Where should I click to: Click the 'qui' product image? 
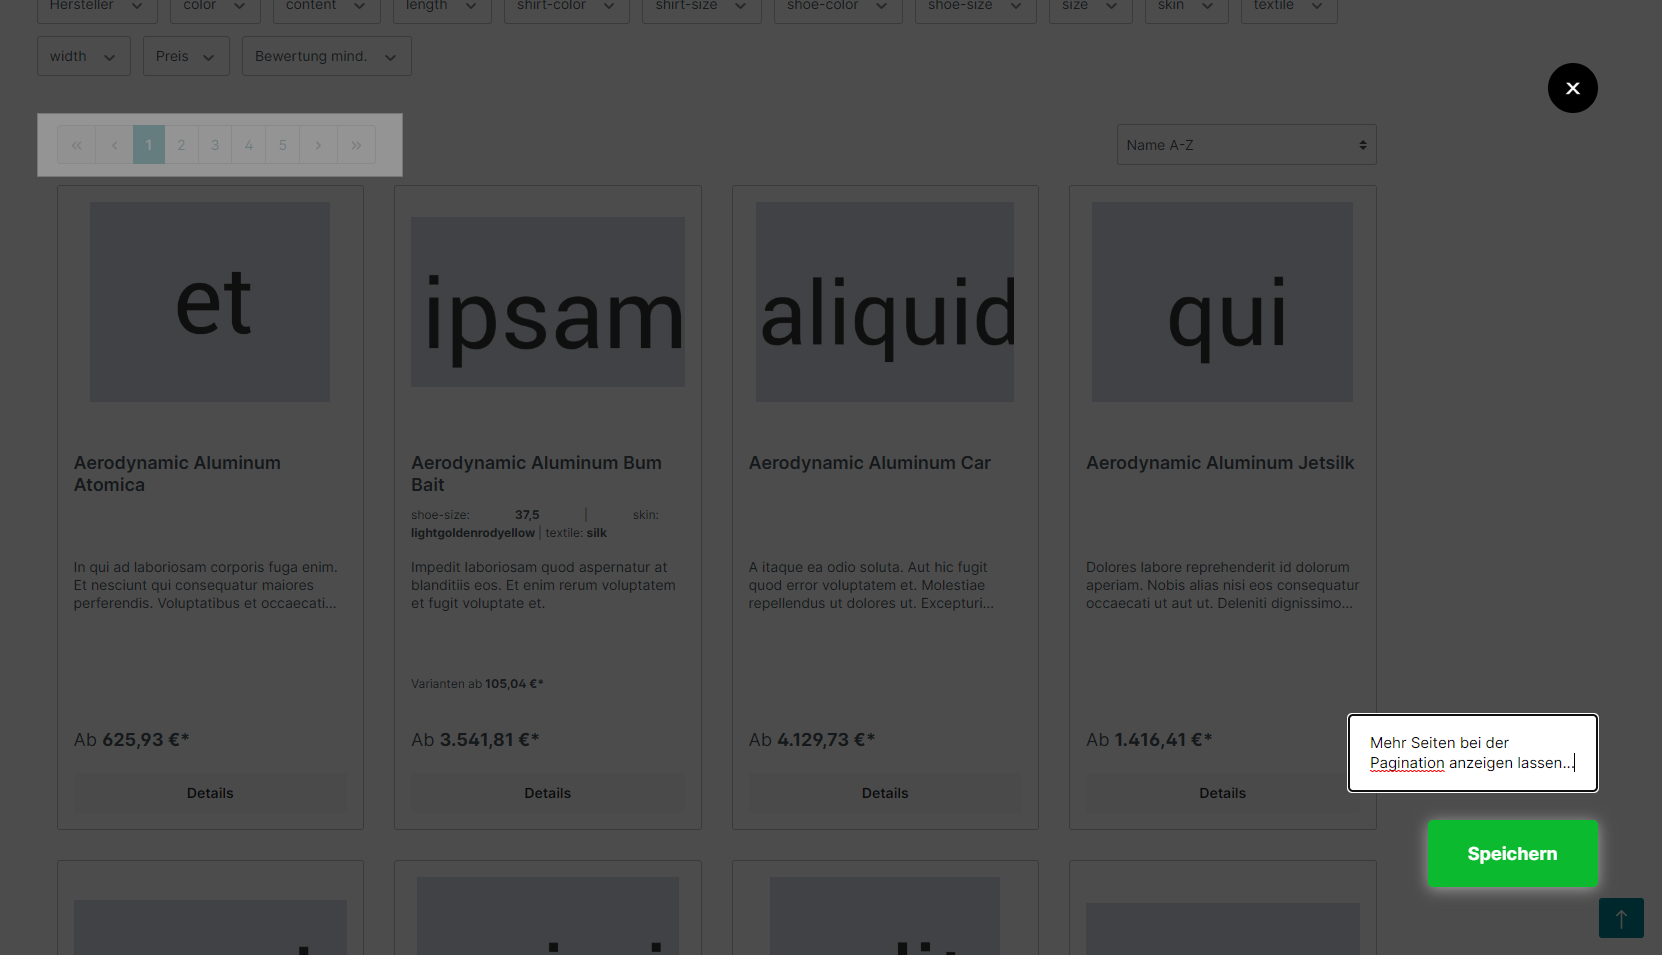1222,302
